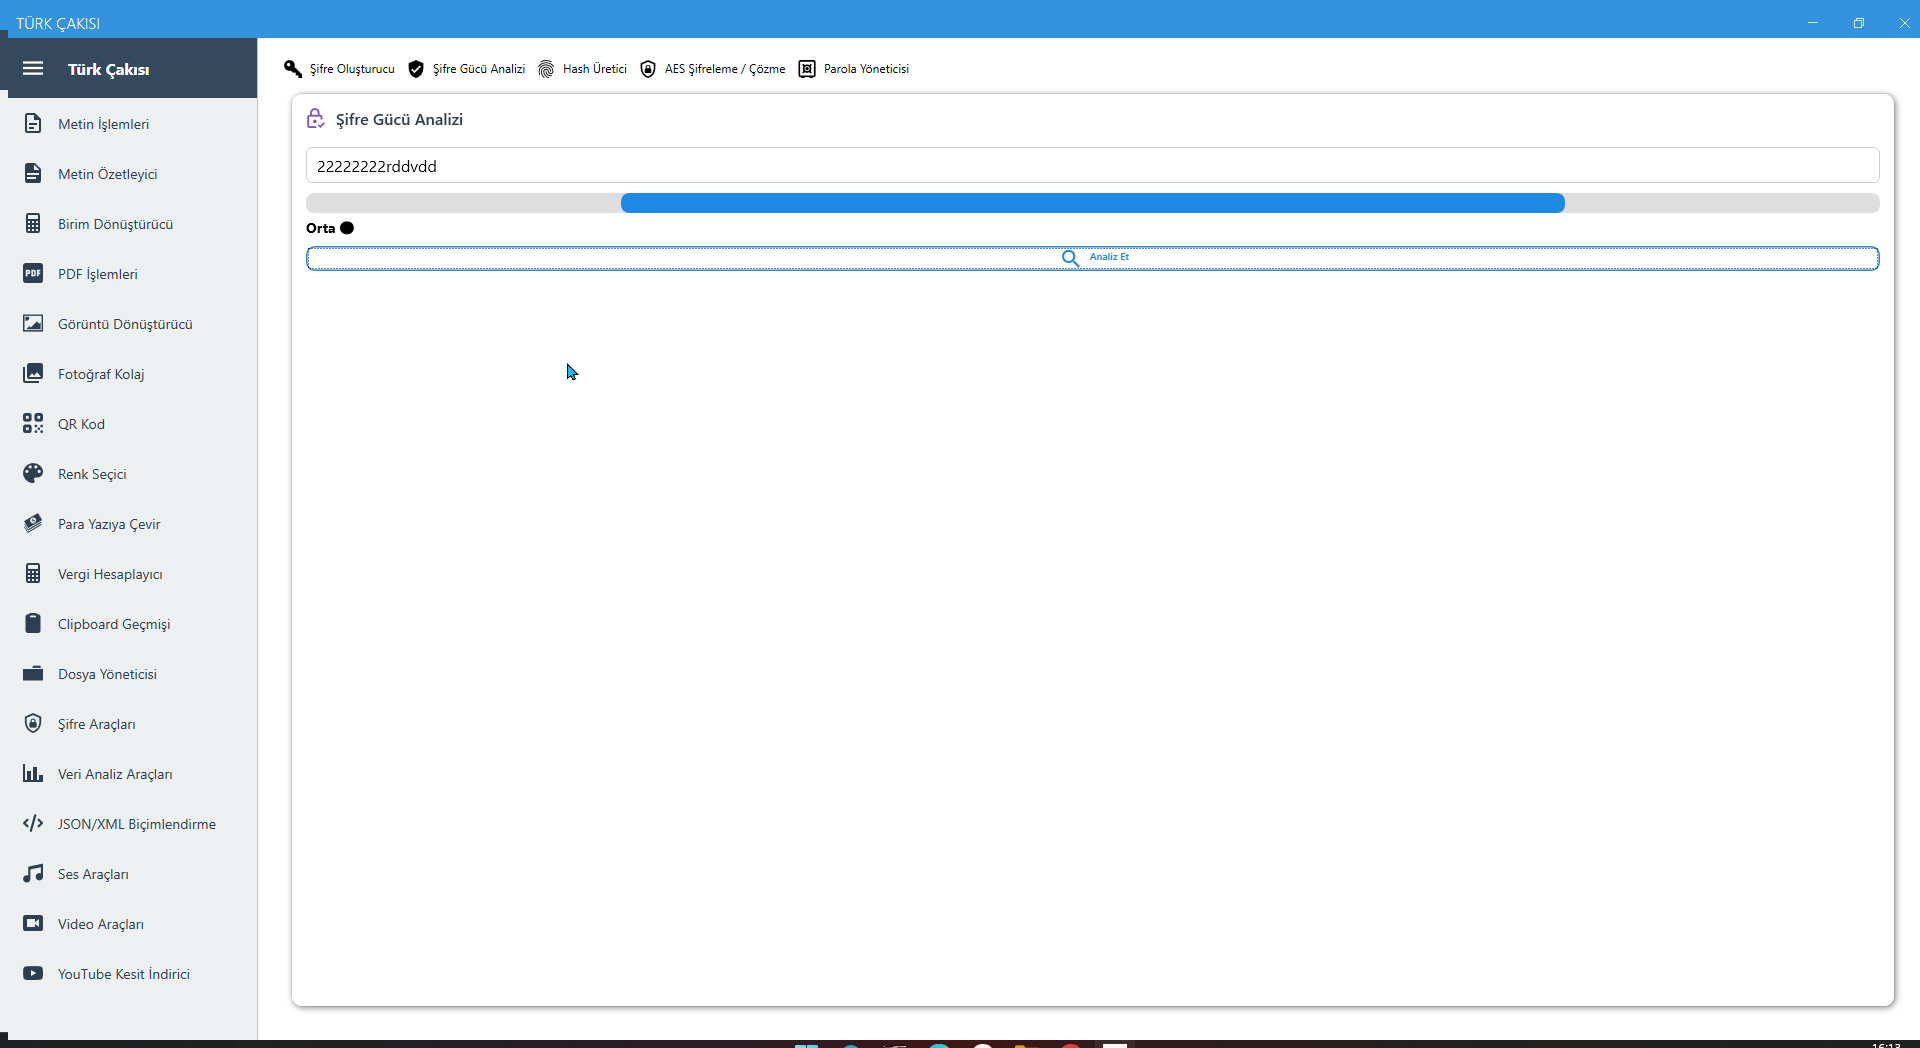This screenshot has height=1048, width=1920.
Task: Go to JSON/XML Biçimlendirme
Action: point(136,824)
